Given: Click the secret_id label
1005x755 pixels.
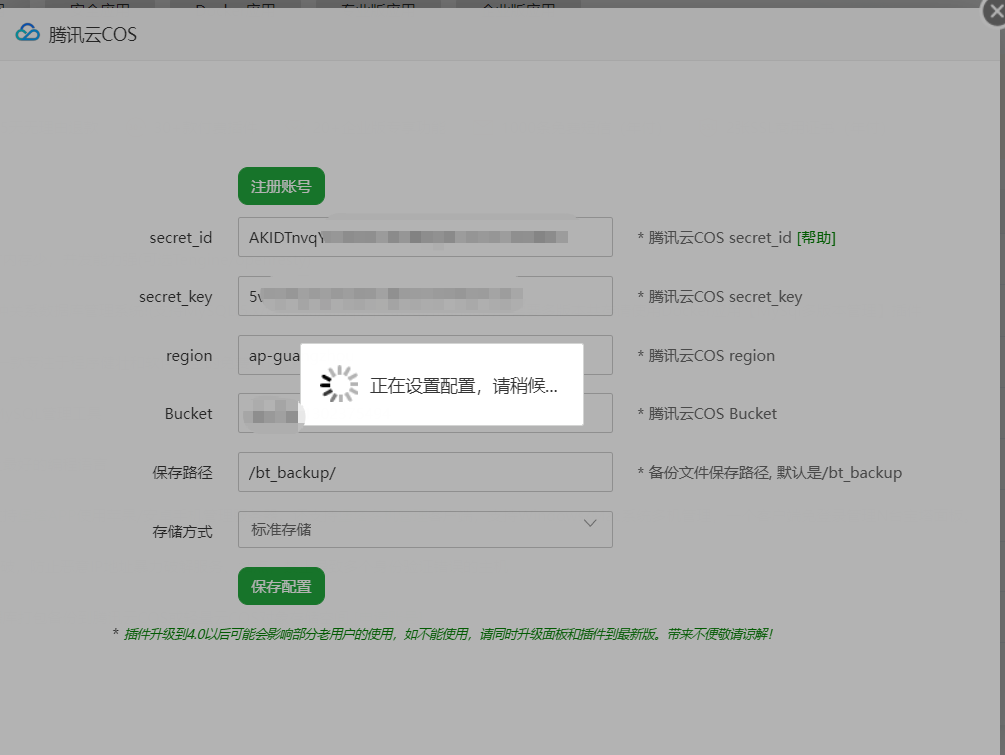Looking at the screenshot, I should [181, 238].
